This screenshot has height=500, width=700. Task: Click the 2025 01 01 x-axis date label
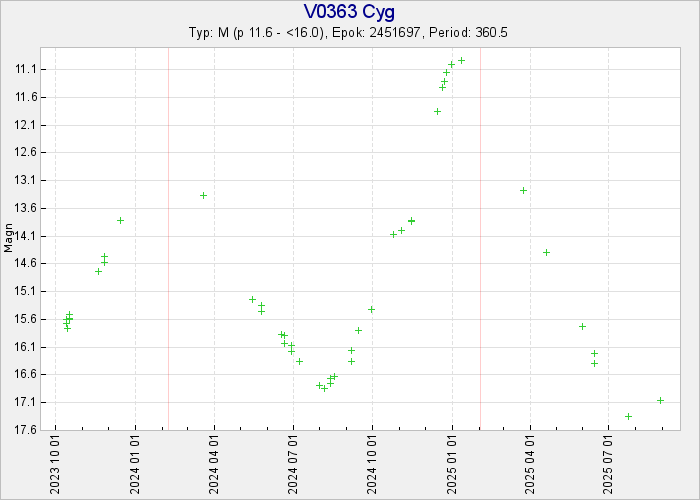click(x=451, y=464)
